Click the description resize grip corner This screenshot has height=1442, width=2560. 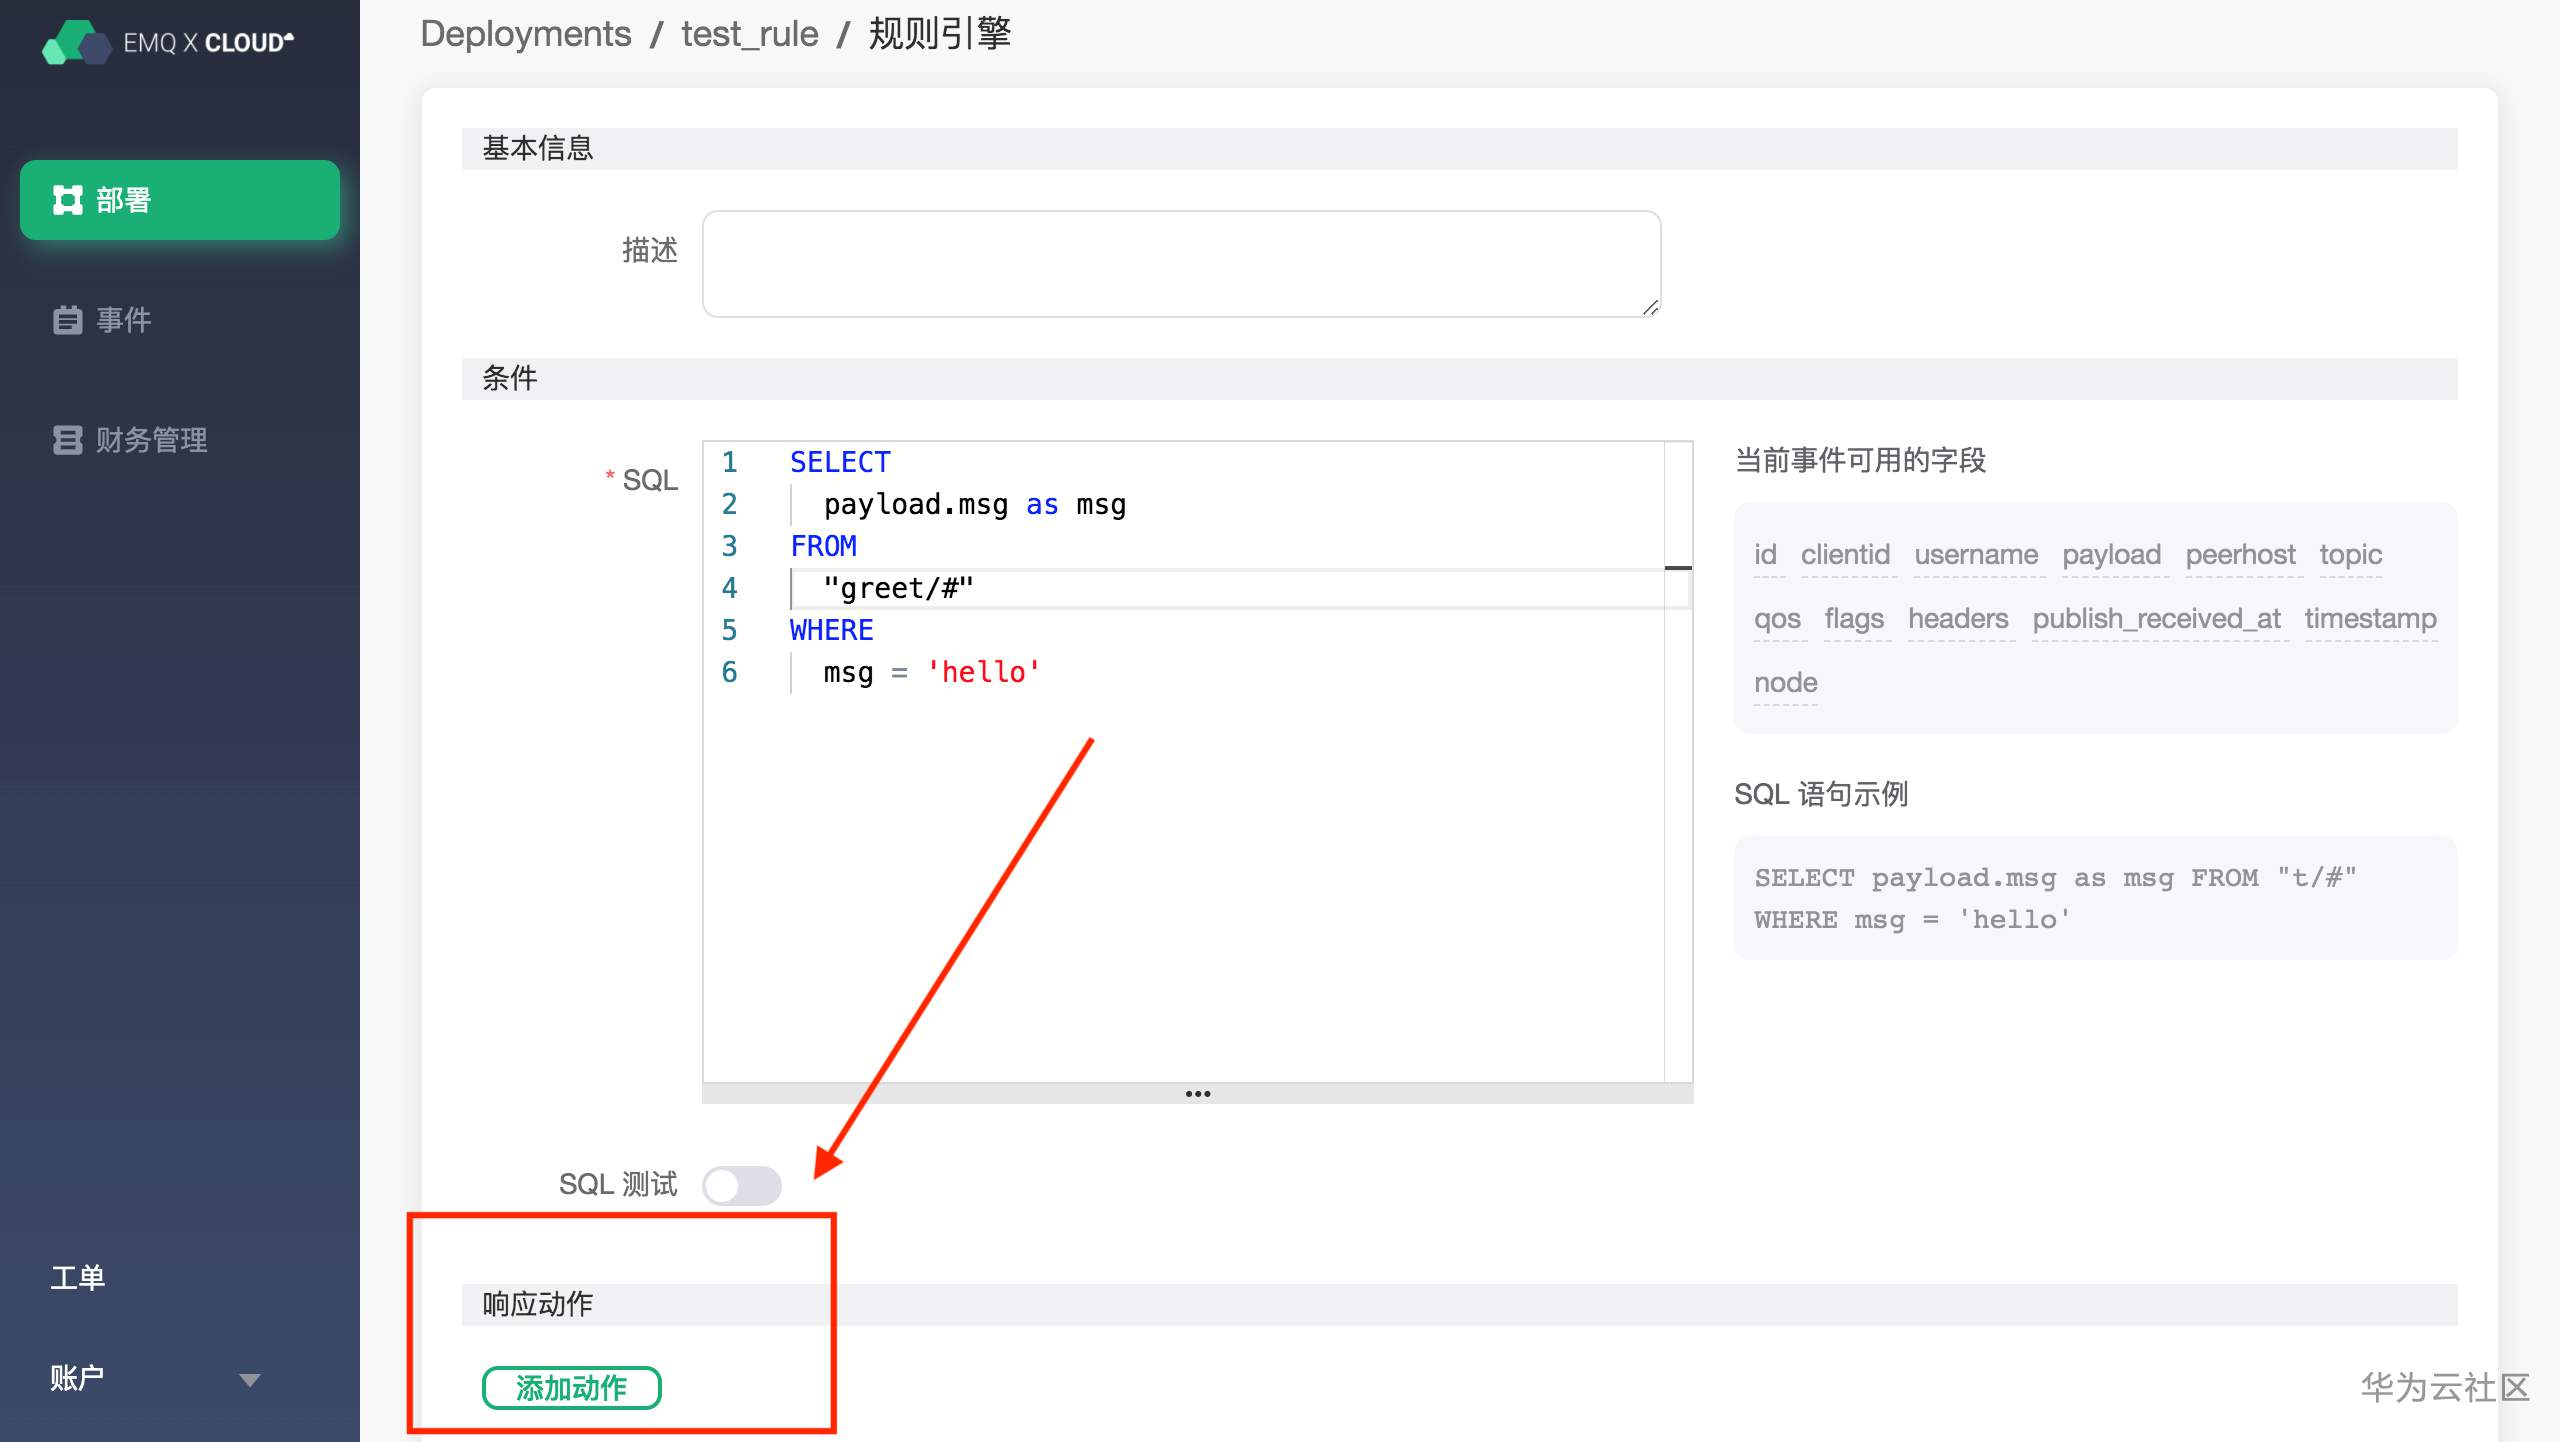(x=1651, y=308)
